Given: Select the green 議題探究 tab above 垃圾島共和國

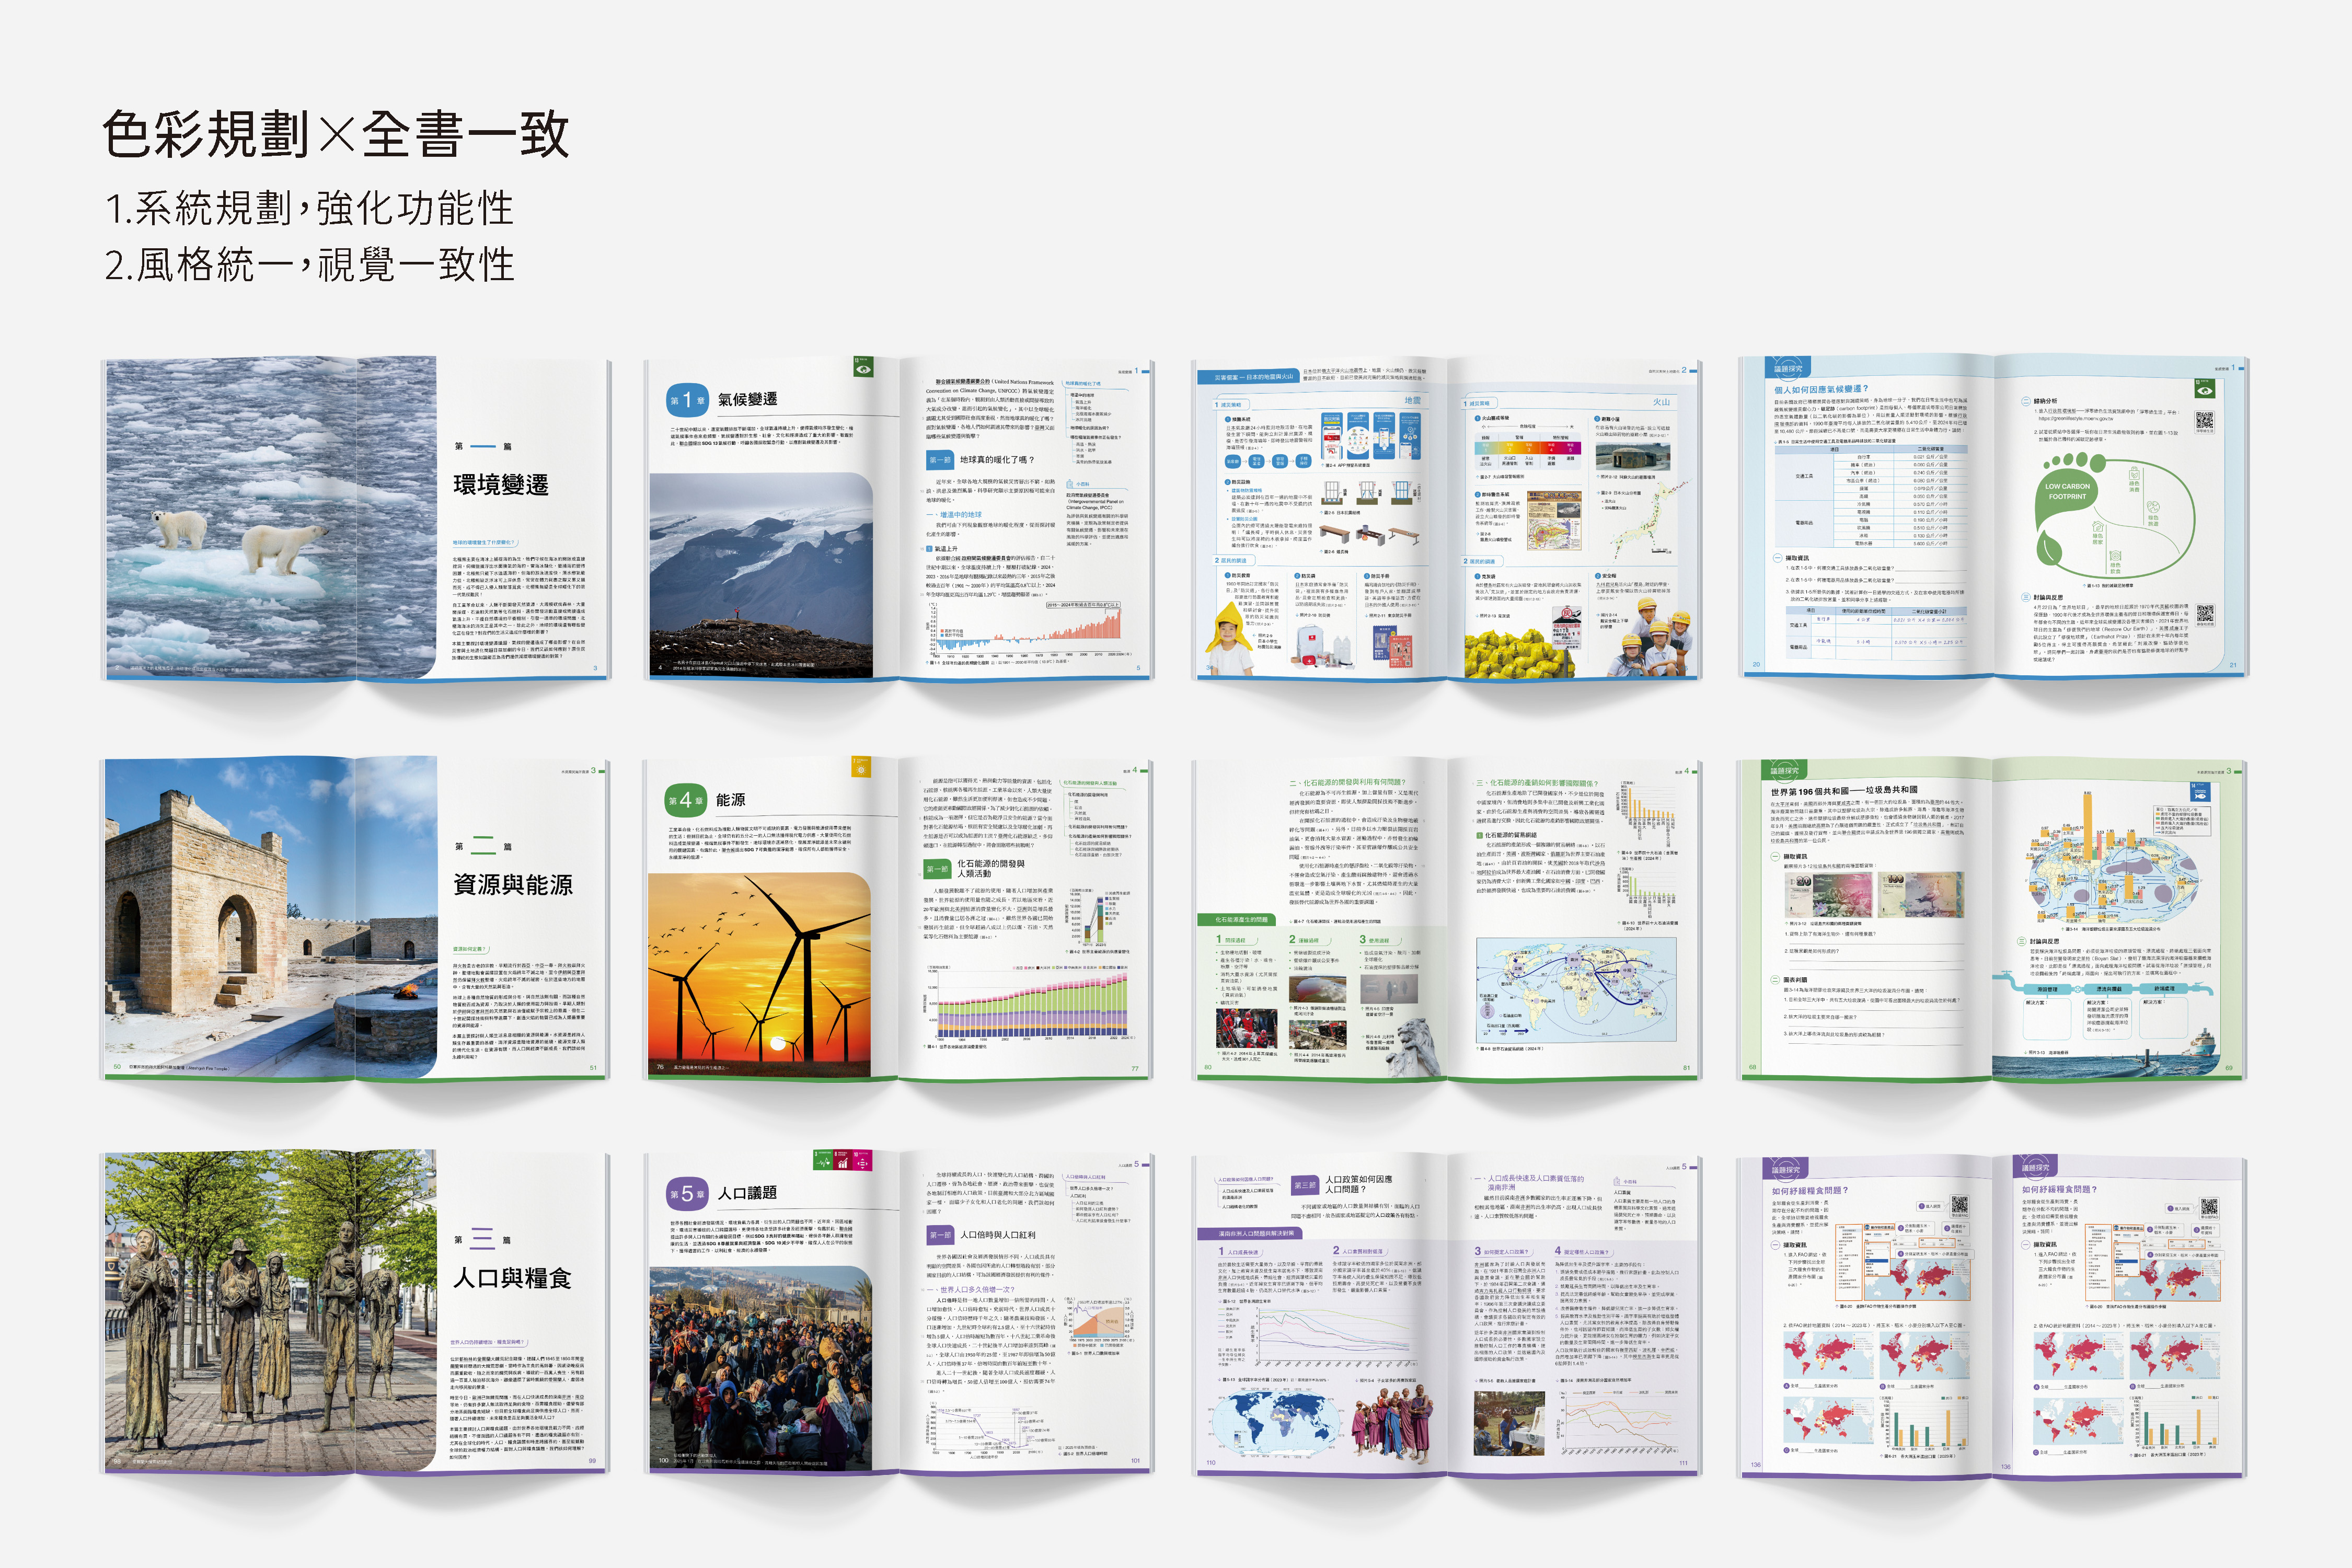Looking at the screenshot, I should pyautogui.click(x=1784, y=771).
